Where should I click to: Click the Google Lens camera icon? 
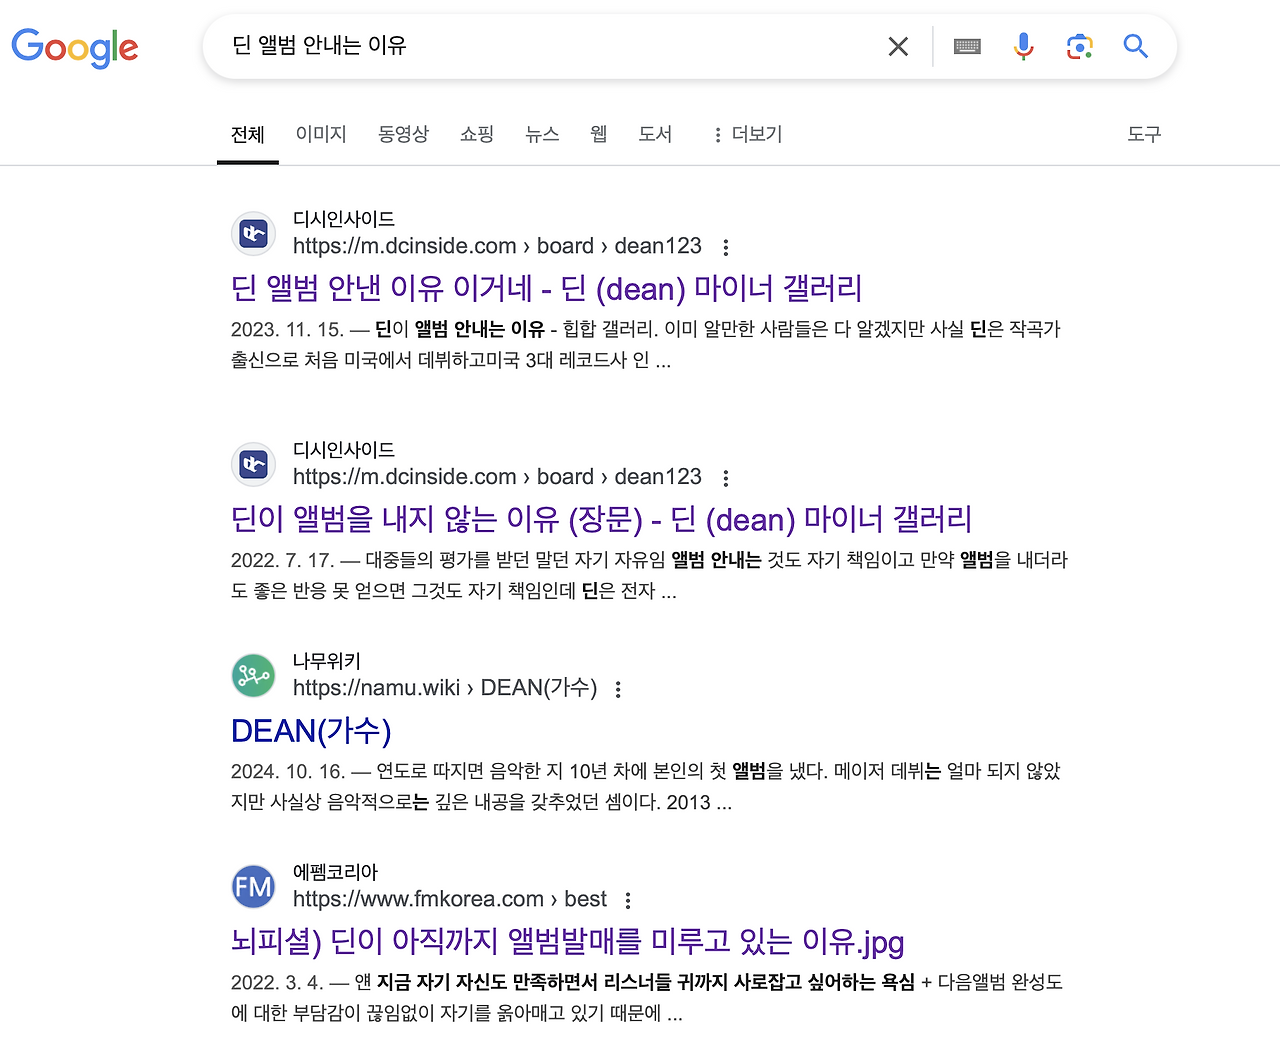(x=1079, y=46)
